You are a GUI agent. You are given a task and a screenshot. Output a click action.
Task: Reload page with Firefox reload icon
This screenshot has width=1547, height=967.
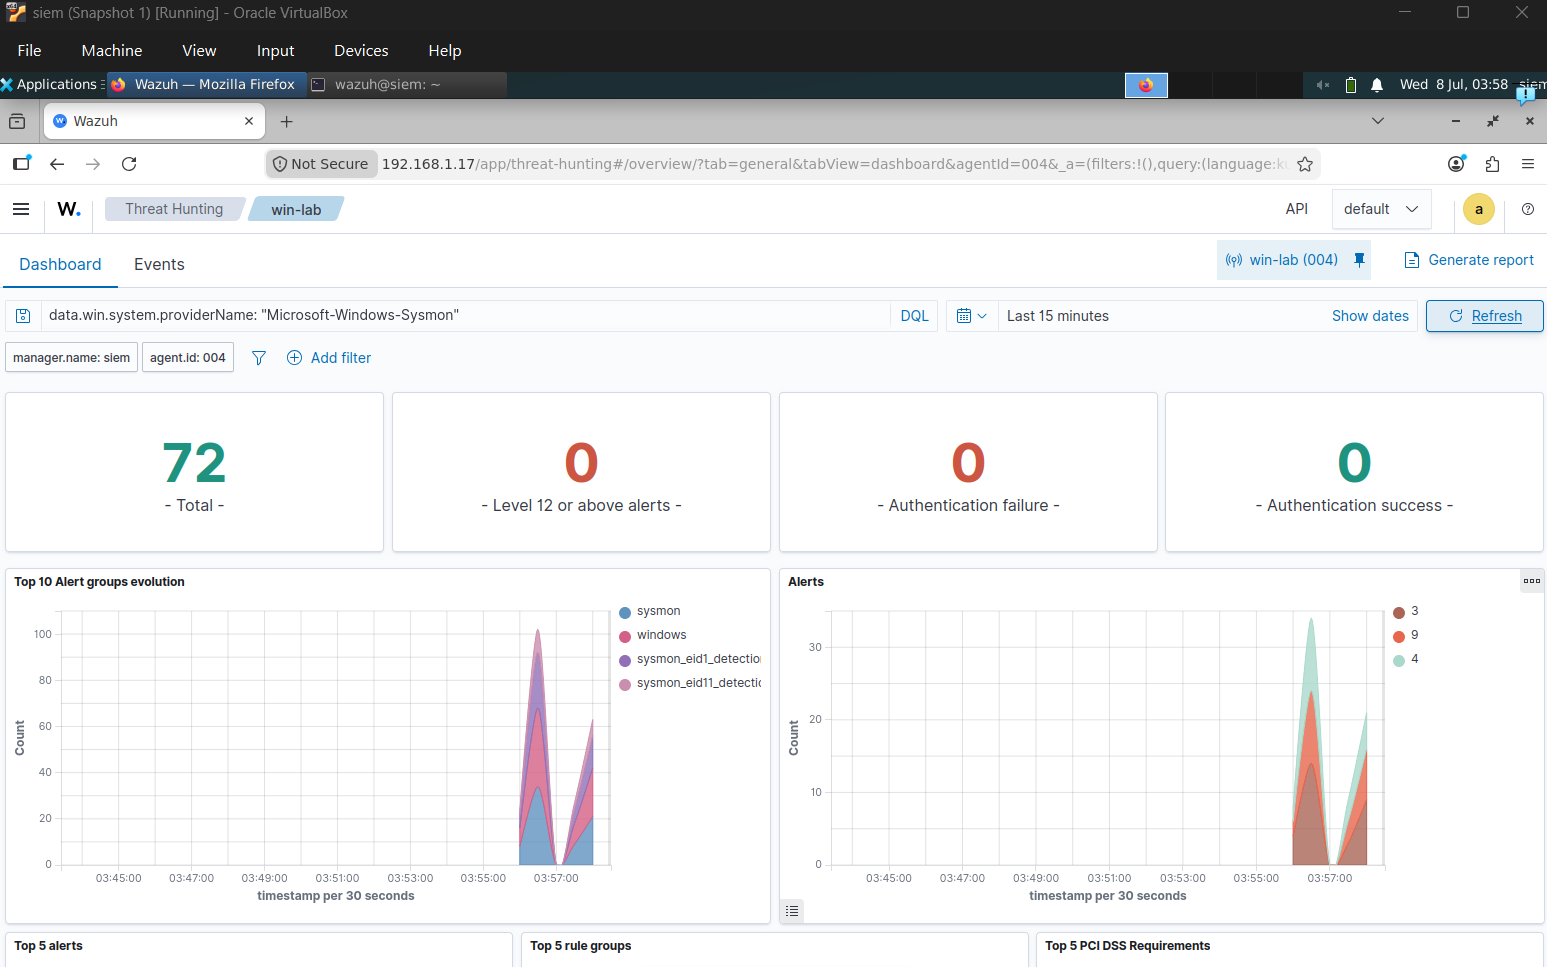click(129, 164)
